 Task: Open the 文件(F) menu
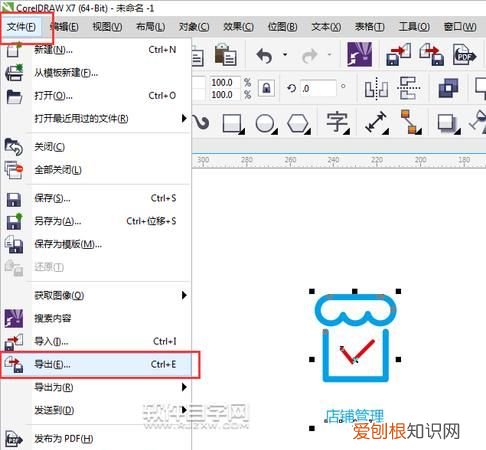[x=21, y=27]
